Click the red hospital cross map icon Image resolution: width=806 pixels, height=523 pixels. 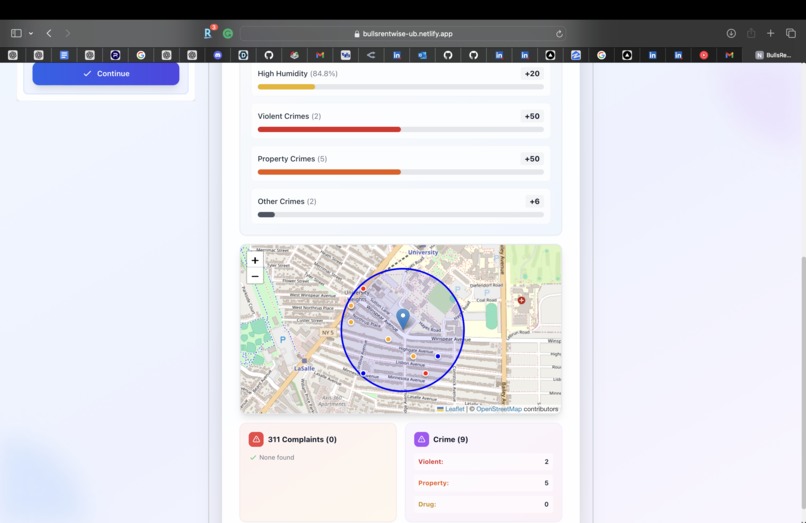click(x=521, y=300)
